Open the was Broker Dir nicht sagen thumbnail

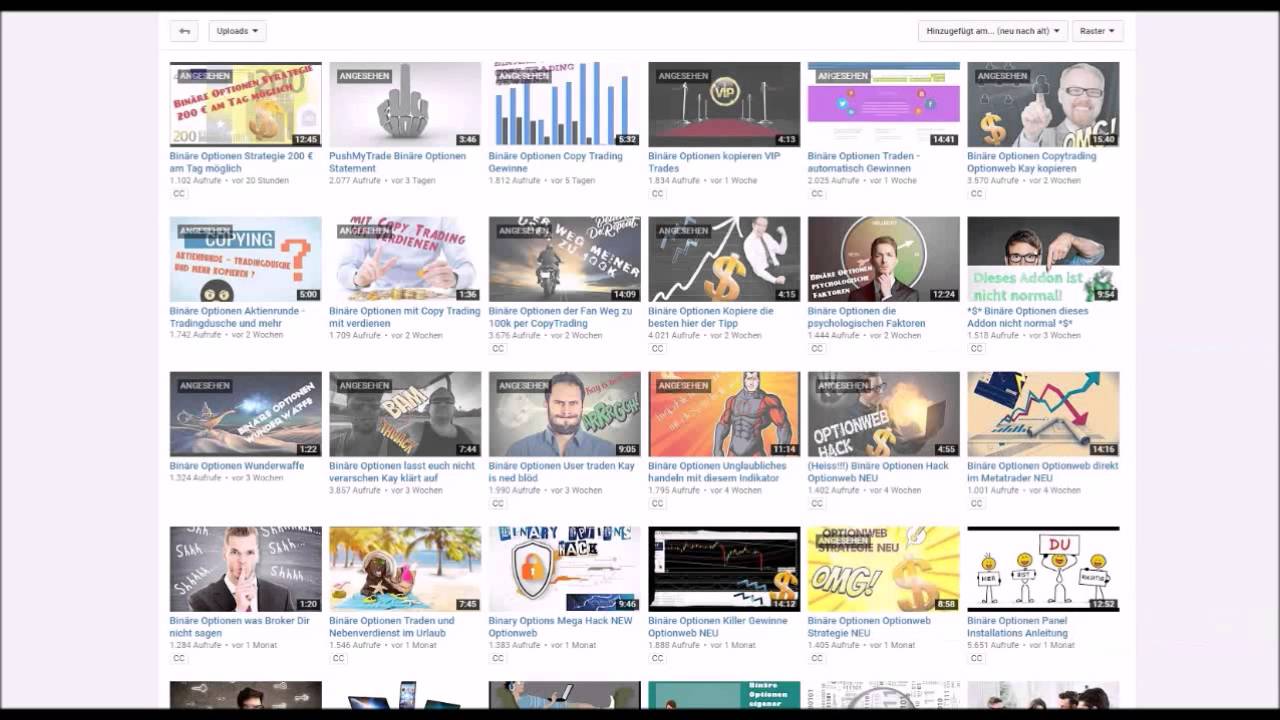click(245, 569)
